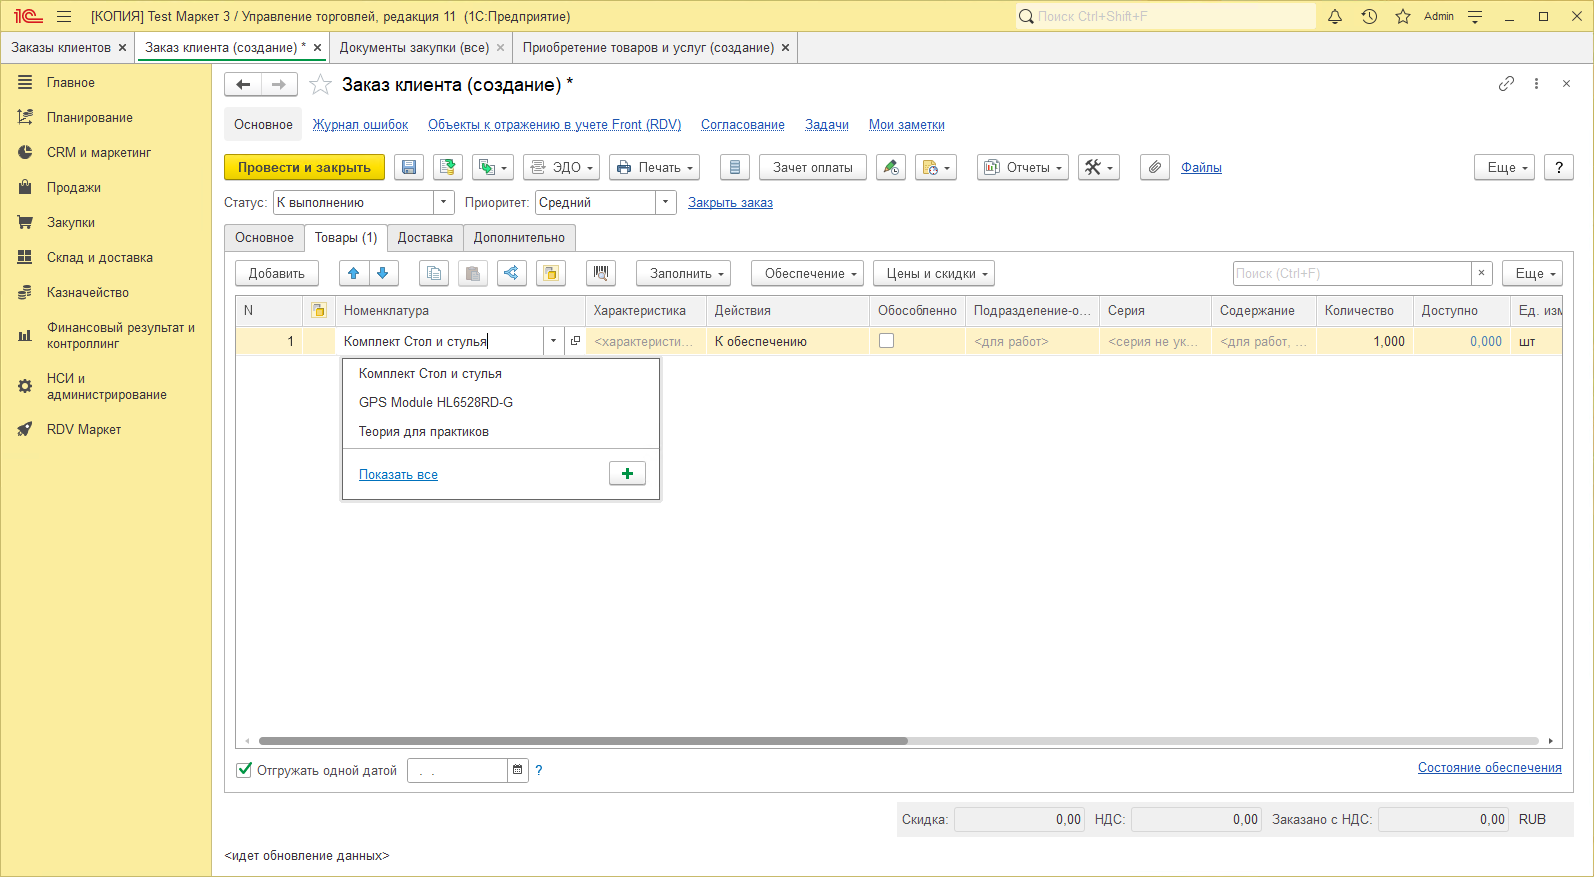Add the document to favorites star

click(x=320, y=85)
